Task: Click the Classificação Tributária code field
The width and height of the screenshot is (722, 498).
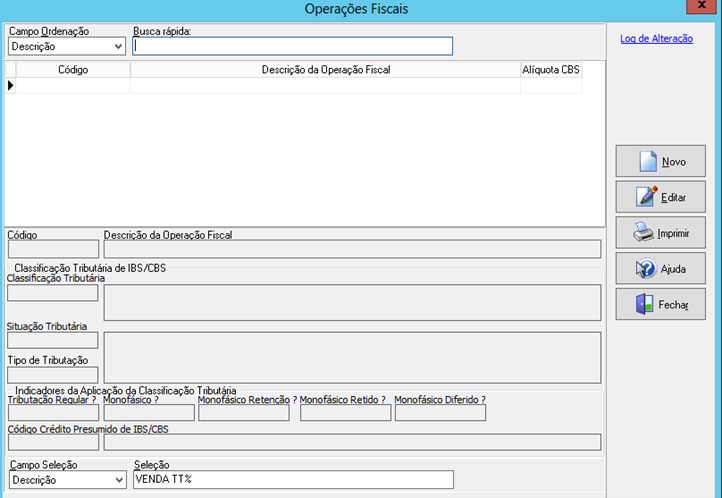Action: [53, 293]
